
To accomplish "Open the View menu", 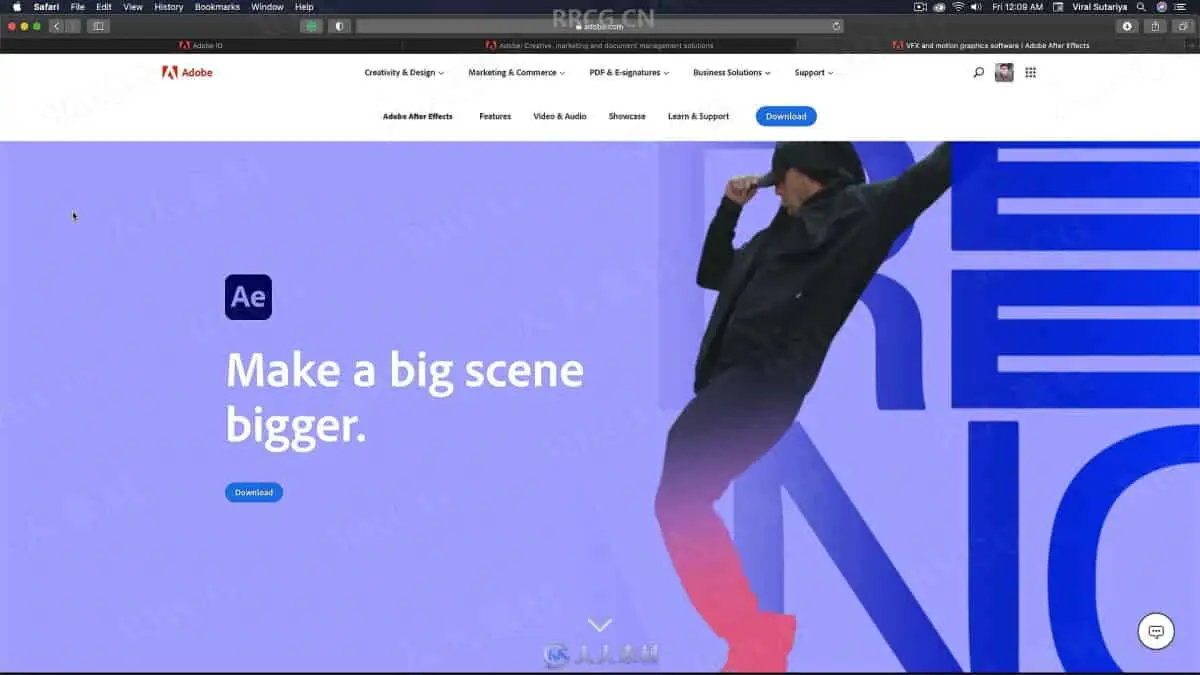I will click(133, 7).
